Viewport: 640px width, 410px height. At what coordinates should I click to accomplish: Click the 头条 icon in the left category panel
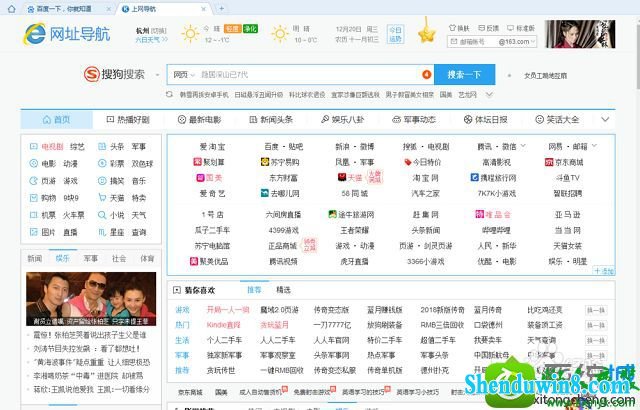pos(102,146)
